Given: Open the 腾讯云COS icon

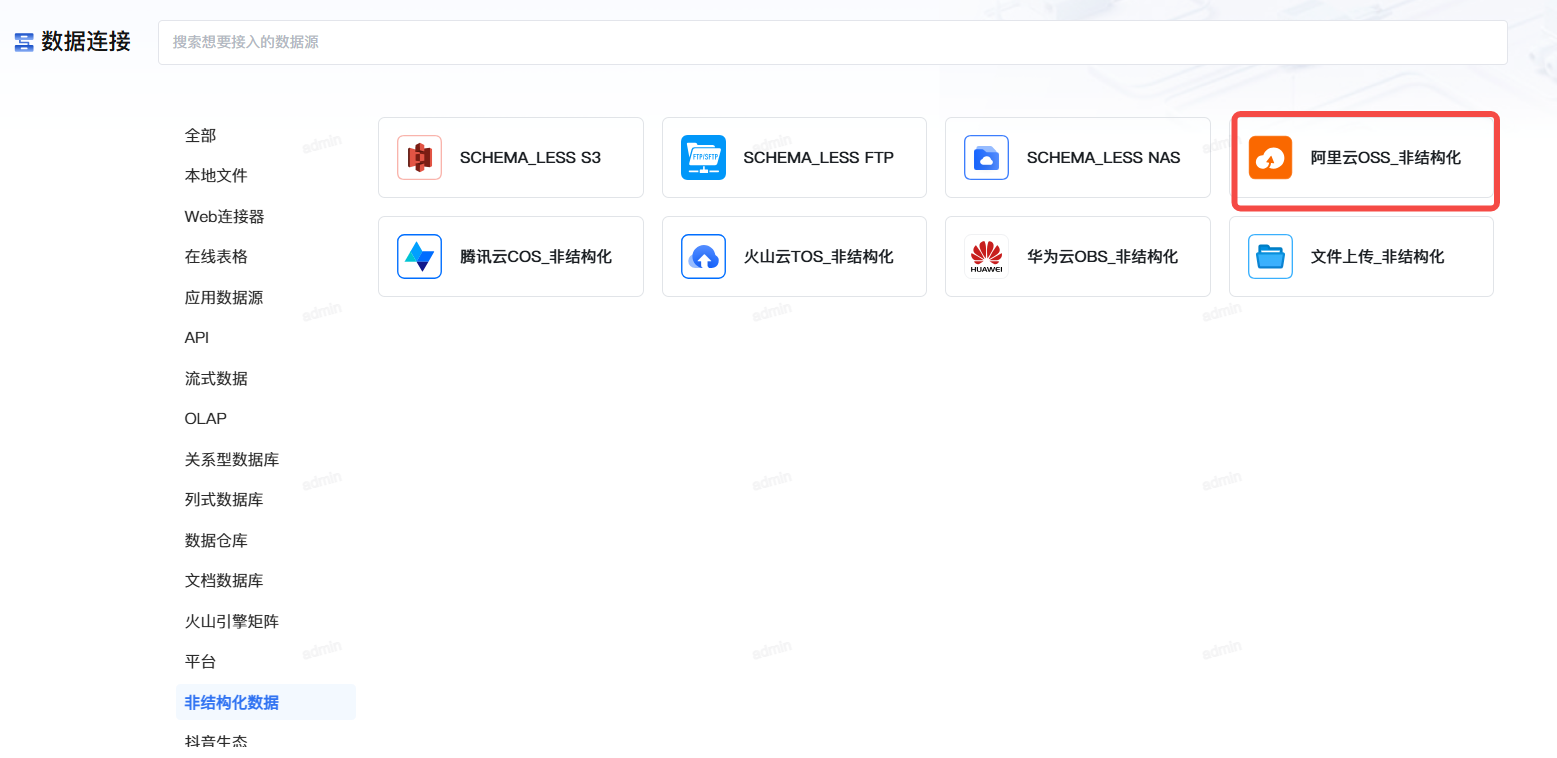Looking at the screenshot, I should tap(419, 256).
